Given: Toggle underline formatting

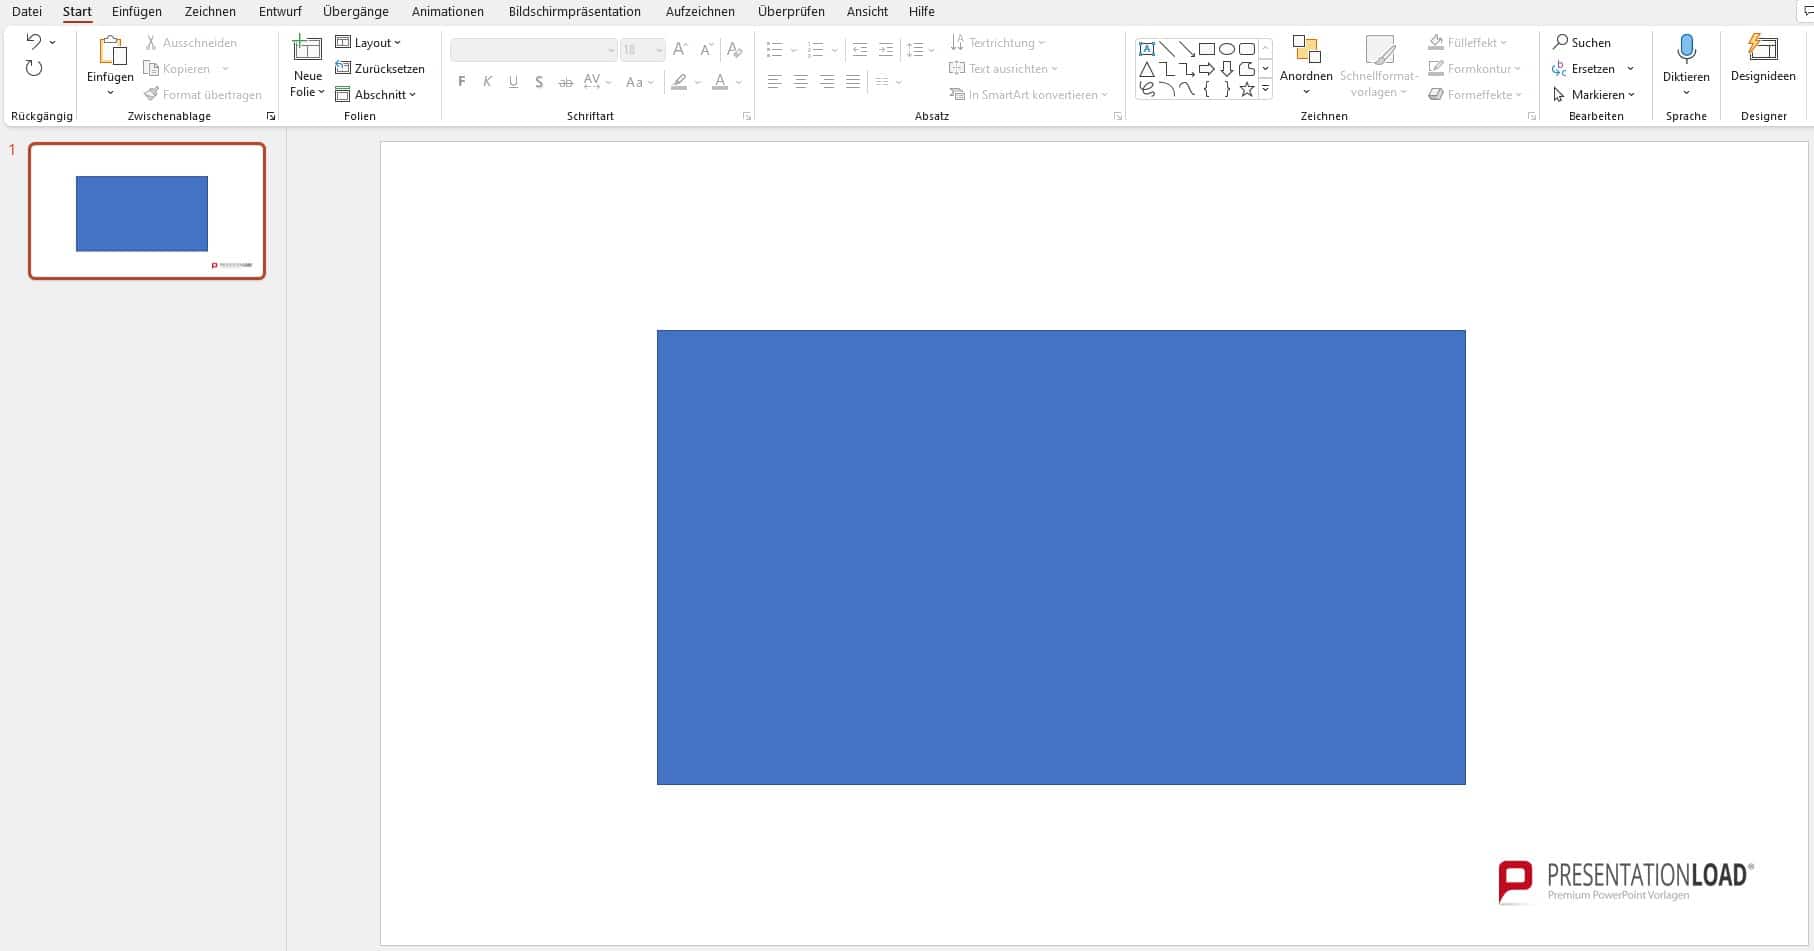Looking at the screenshot, I should point(513,81).
